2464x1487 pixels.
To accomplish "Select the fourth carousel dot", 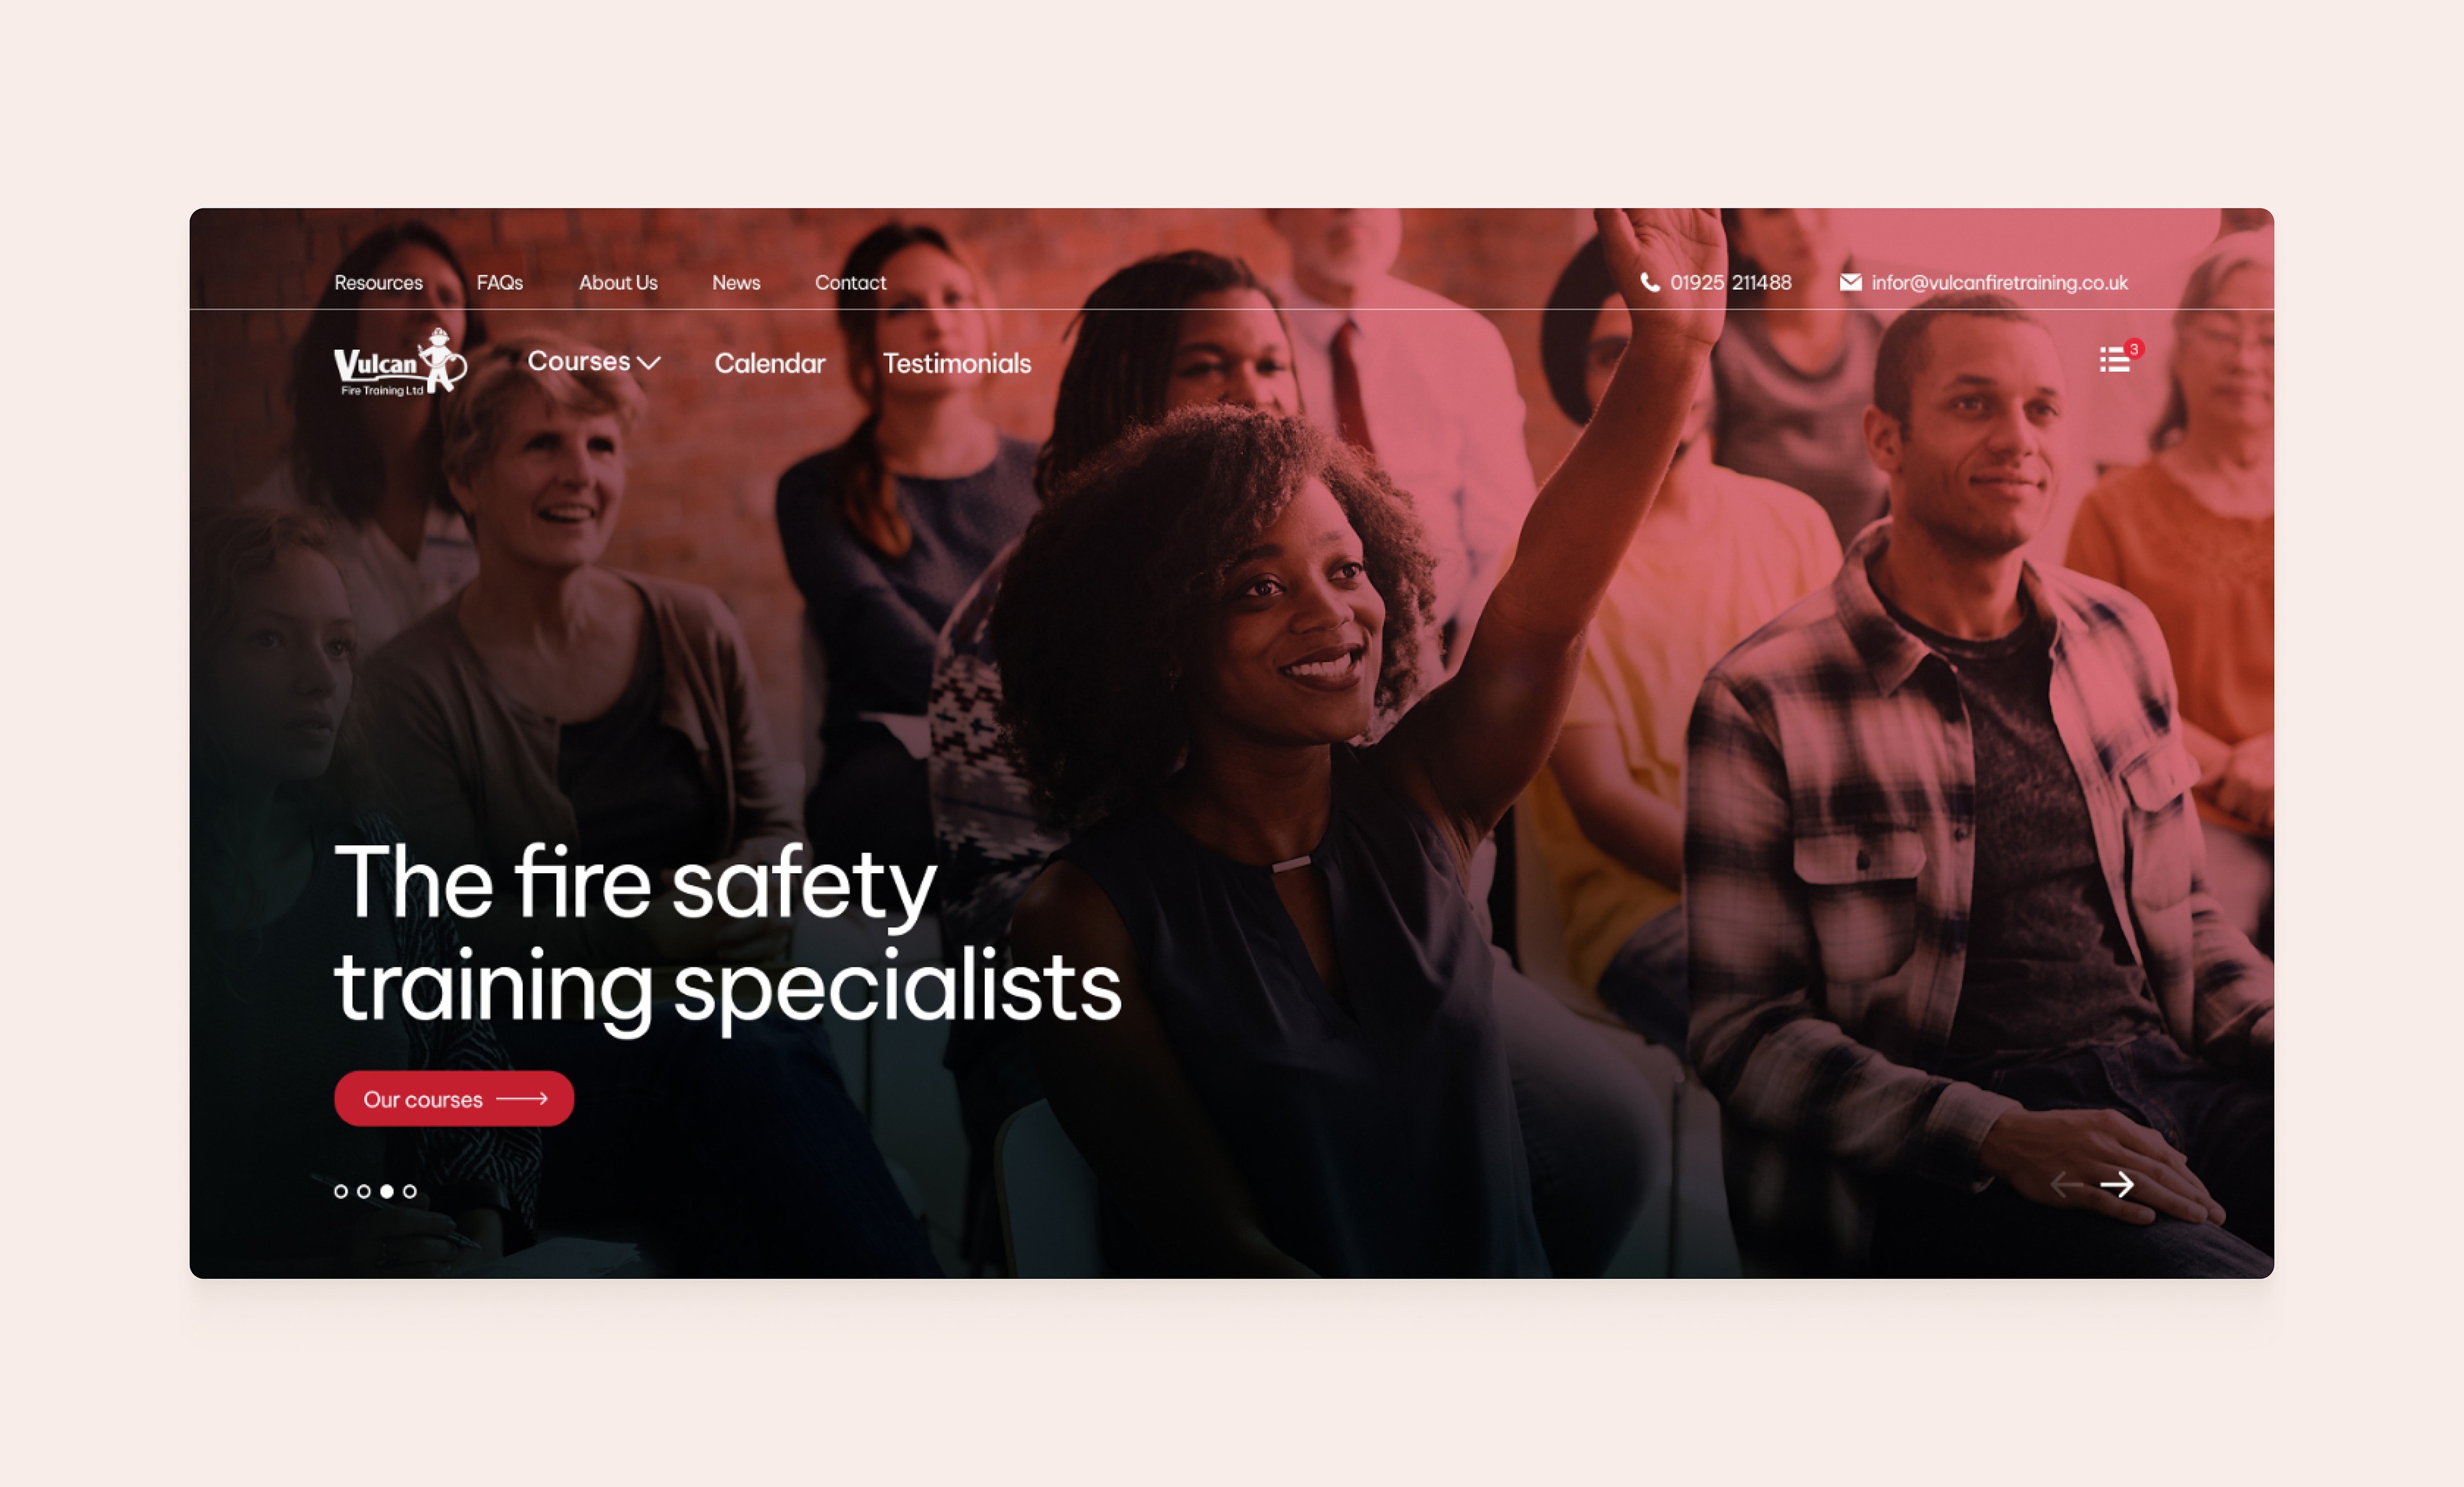I will pyautogui.click(x=410, y=1191).
